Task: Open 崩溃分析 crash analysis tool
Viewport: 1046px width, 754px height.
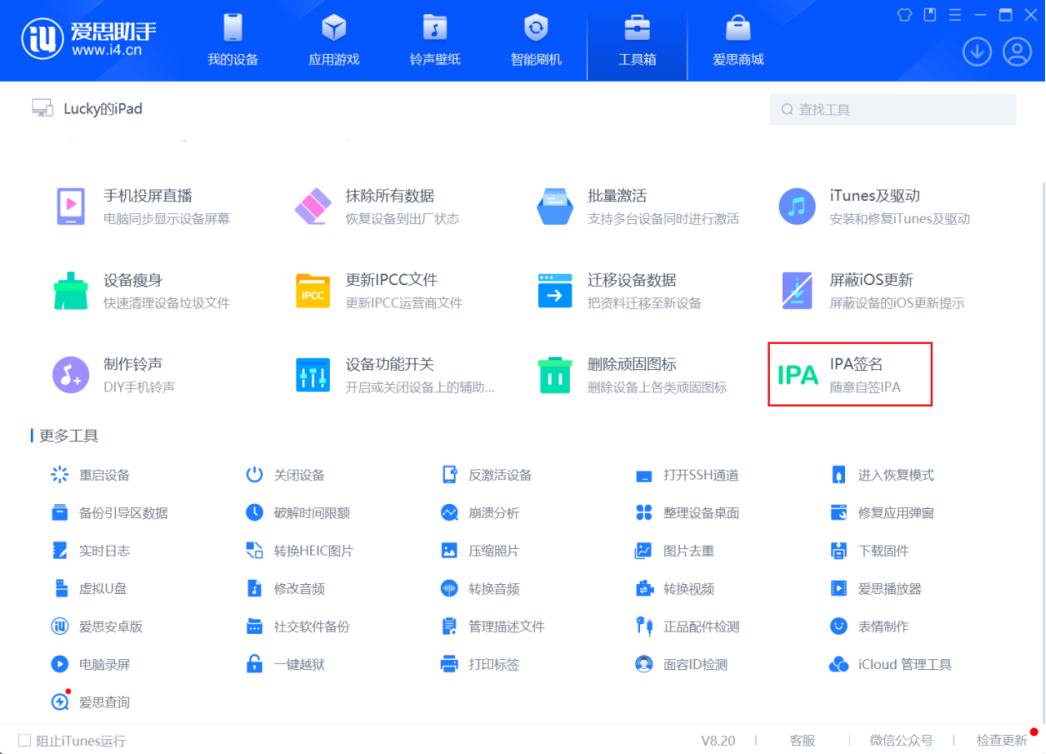Action: pyautogui.click(x=480, y=513)
